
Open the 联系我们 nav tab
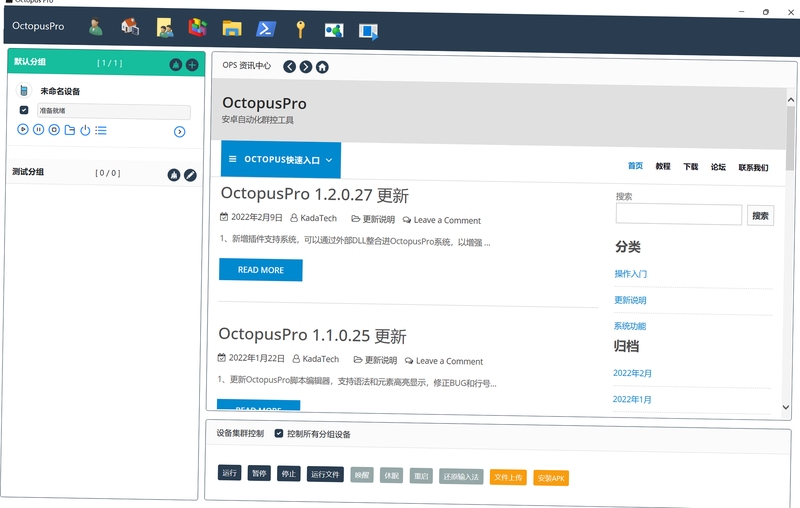[x=753, y=167]
